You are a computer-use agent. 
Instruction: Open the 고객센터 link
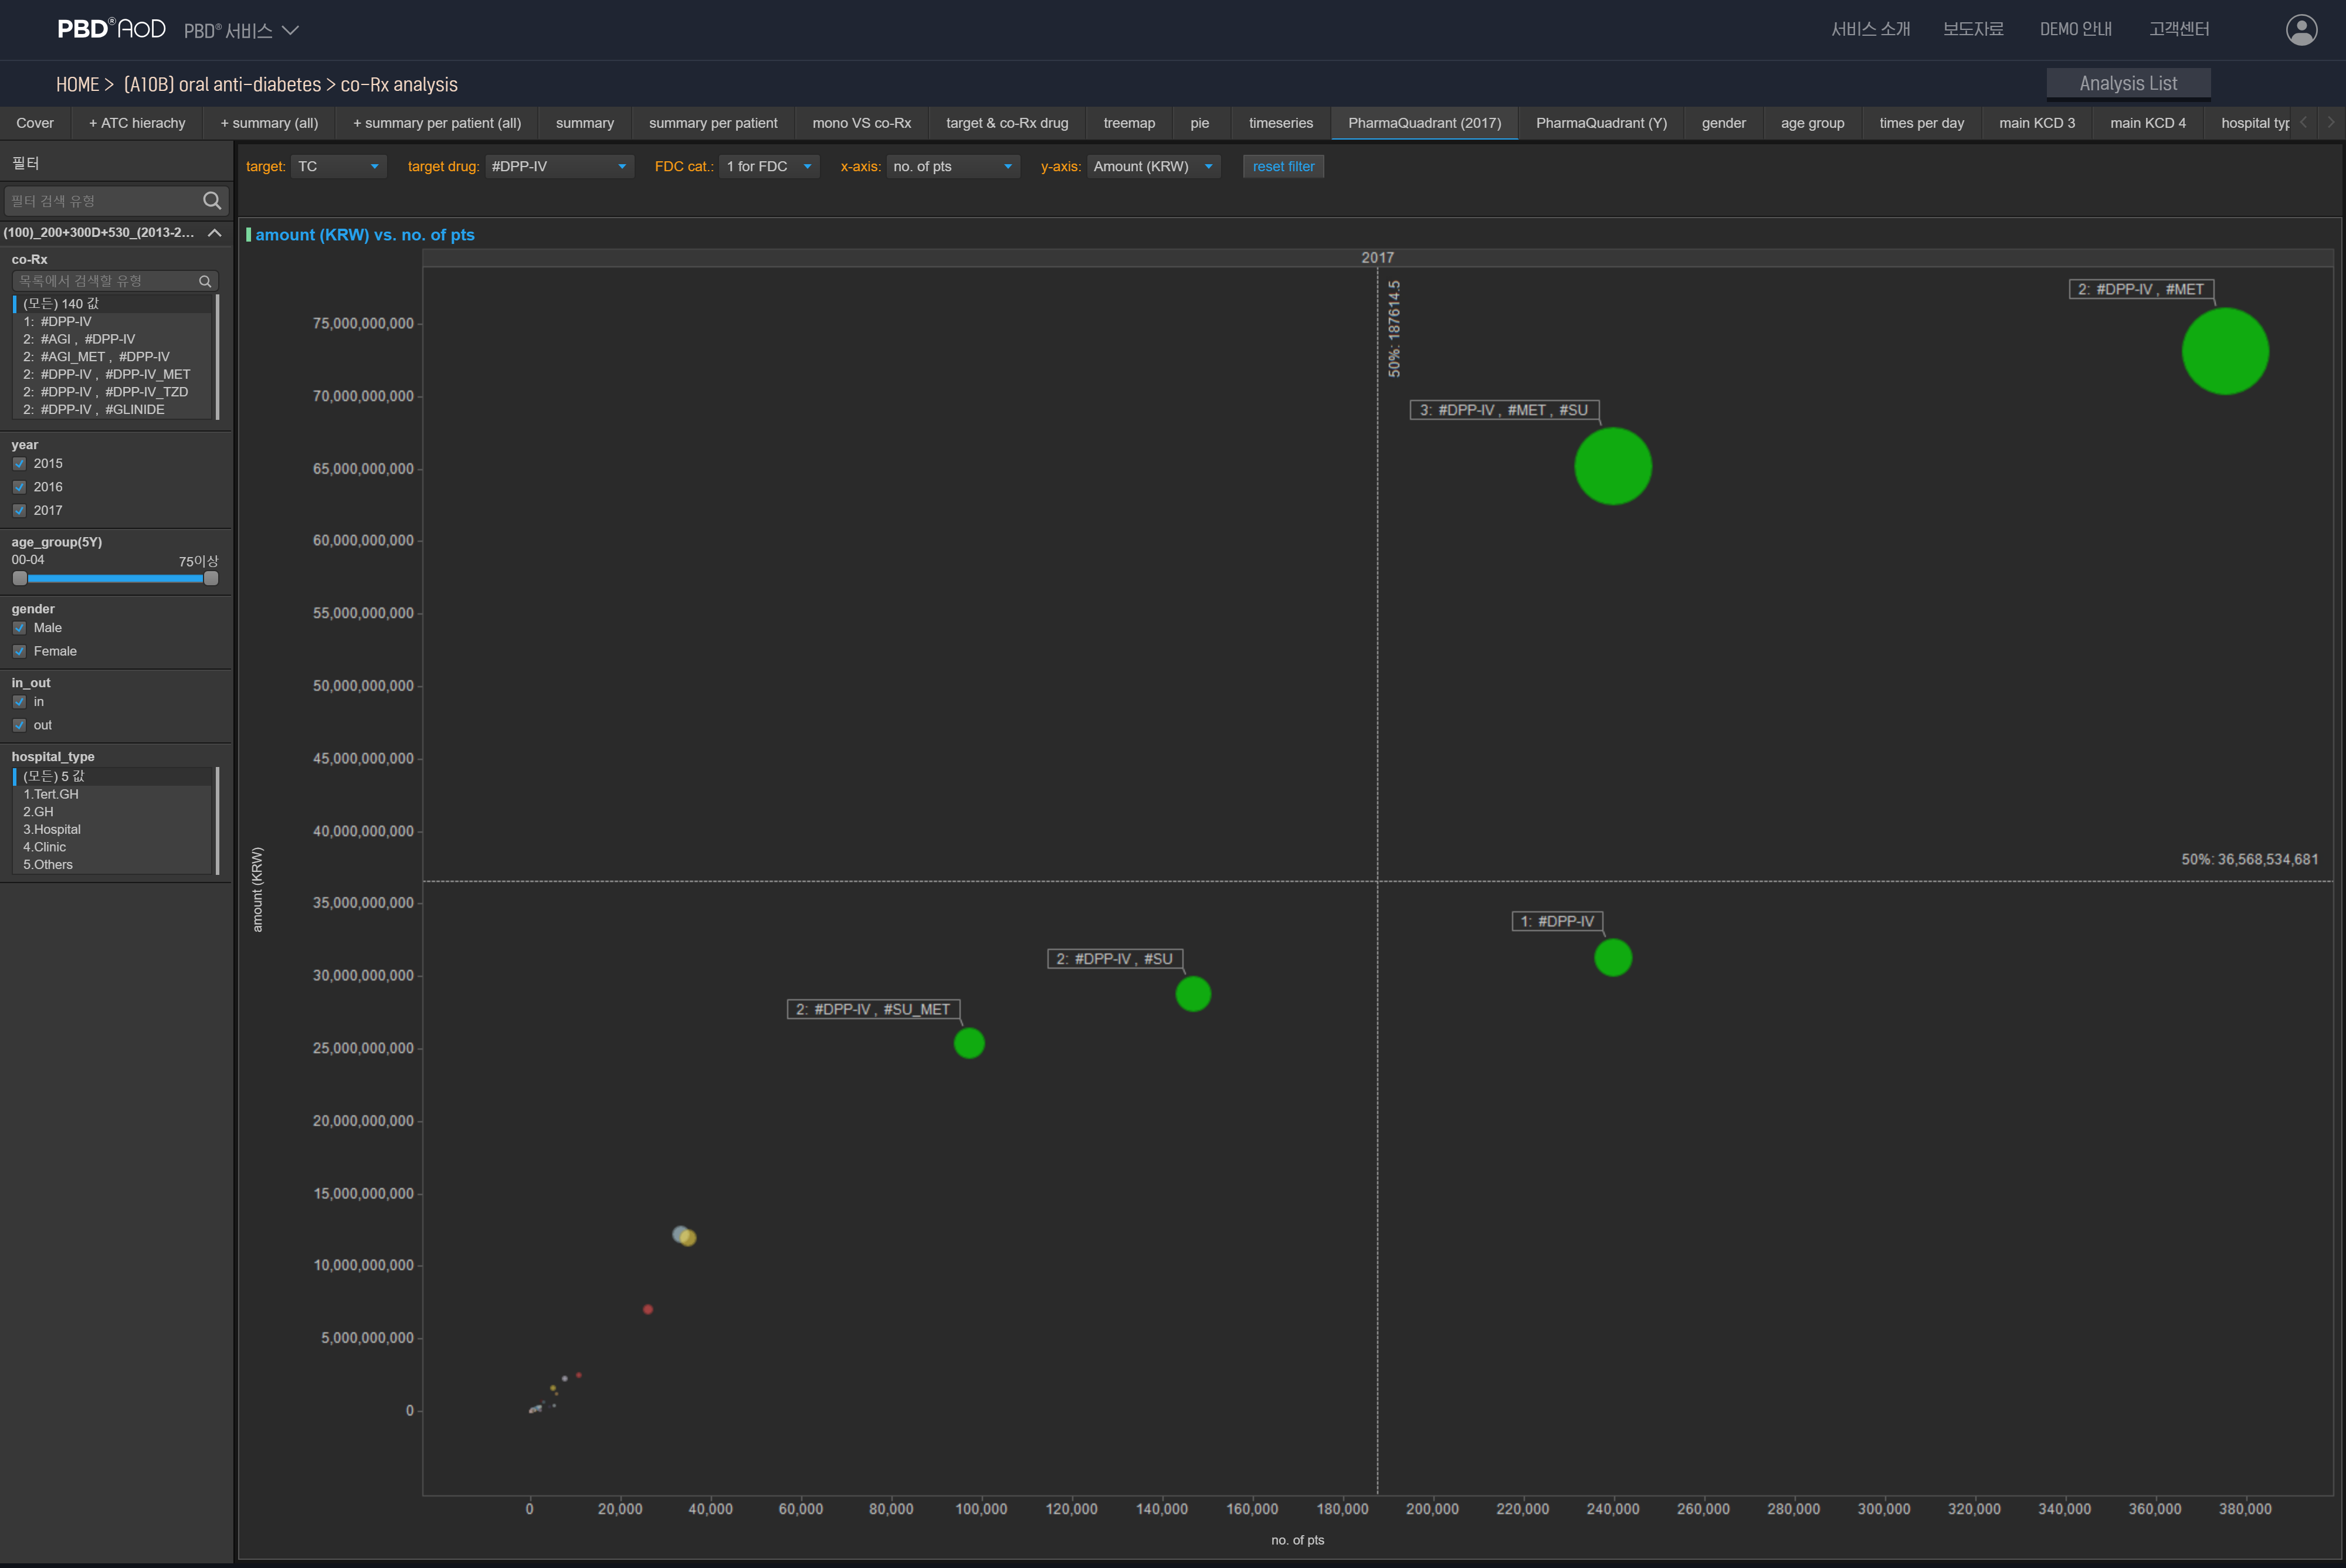click(x=2179, y=29)
